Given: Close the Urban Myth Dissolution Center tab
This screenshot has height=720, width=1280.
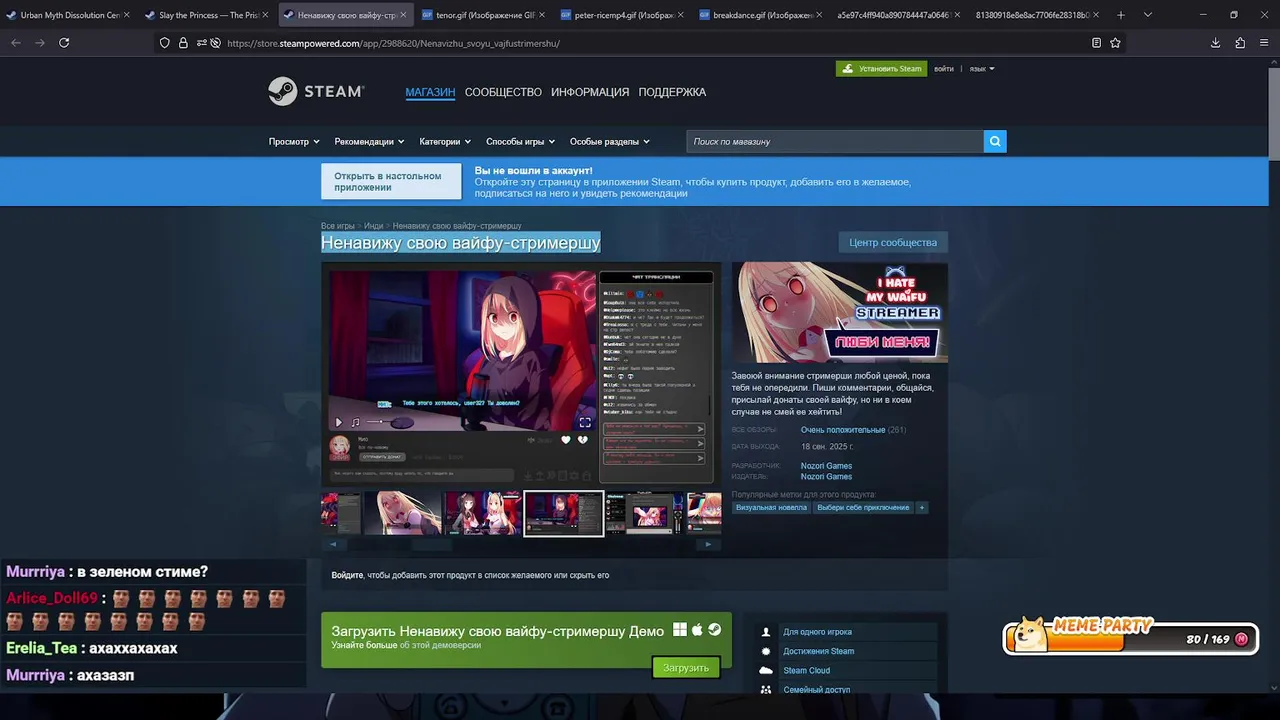Looking at the screenshot, I should point(126,15).
